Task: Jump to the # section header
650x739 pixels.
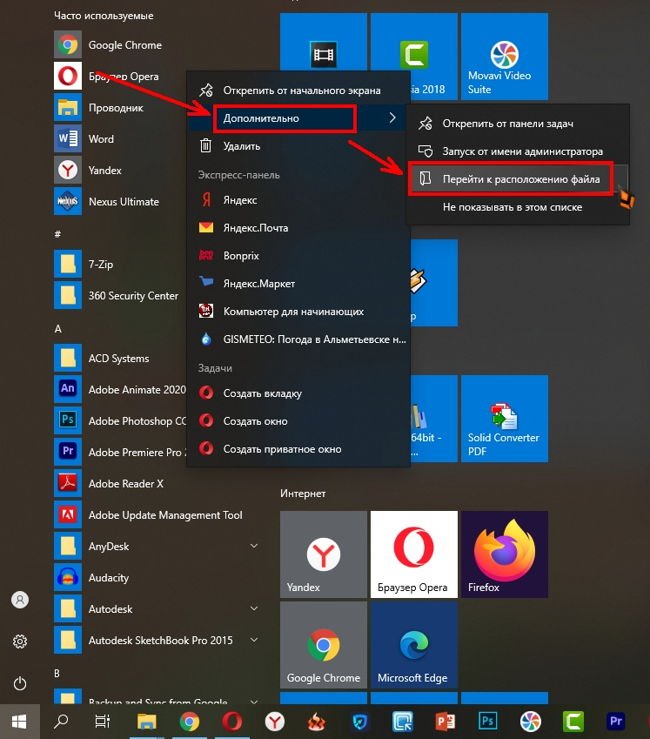Action: pos(58,234)
